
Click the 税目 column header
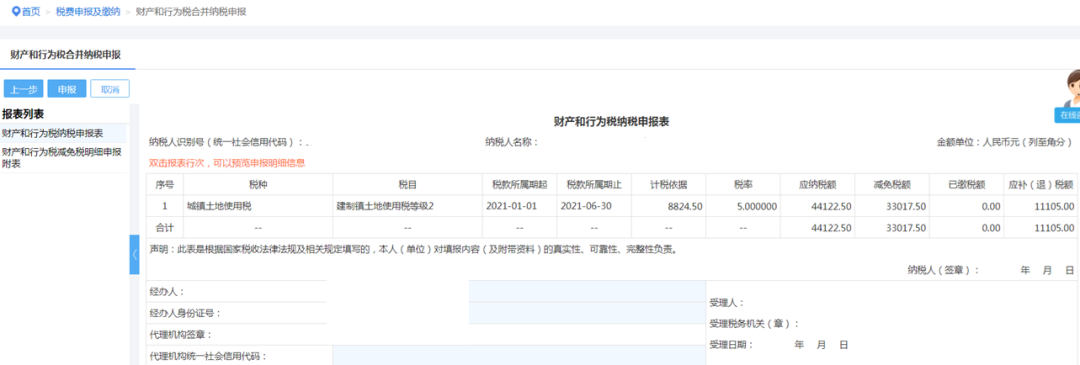pos(407,185)
